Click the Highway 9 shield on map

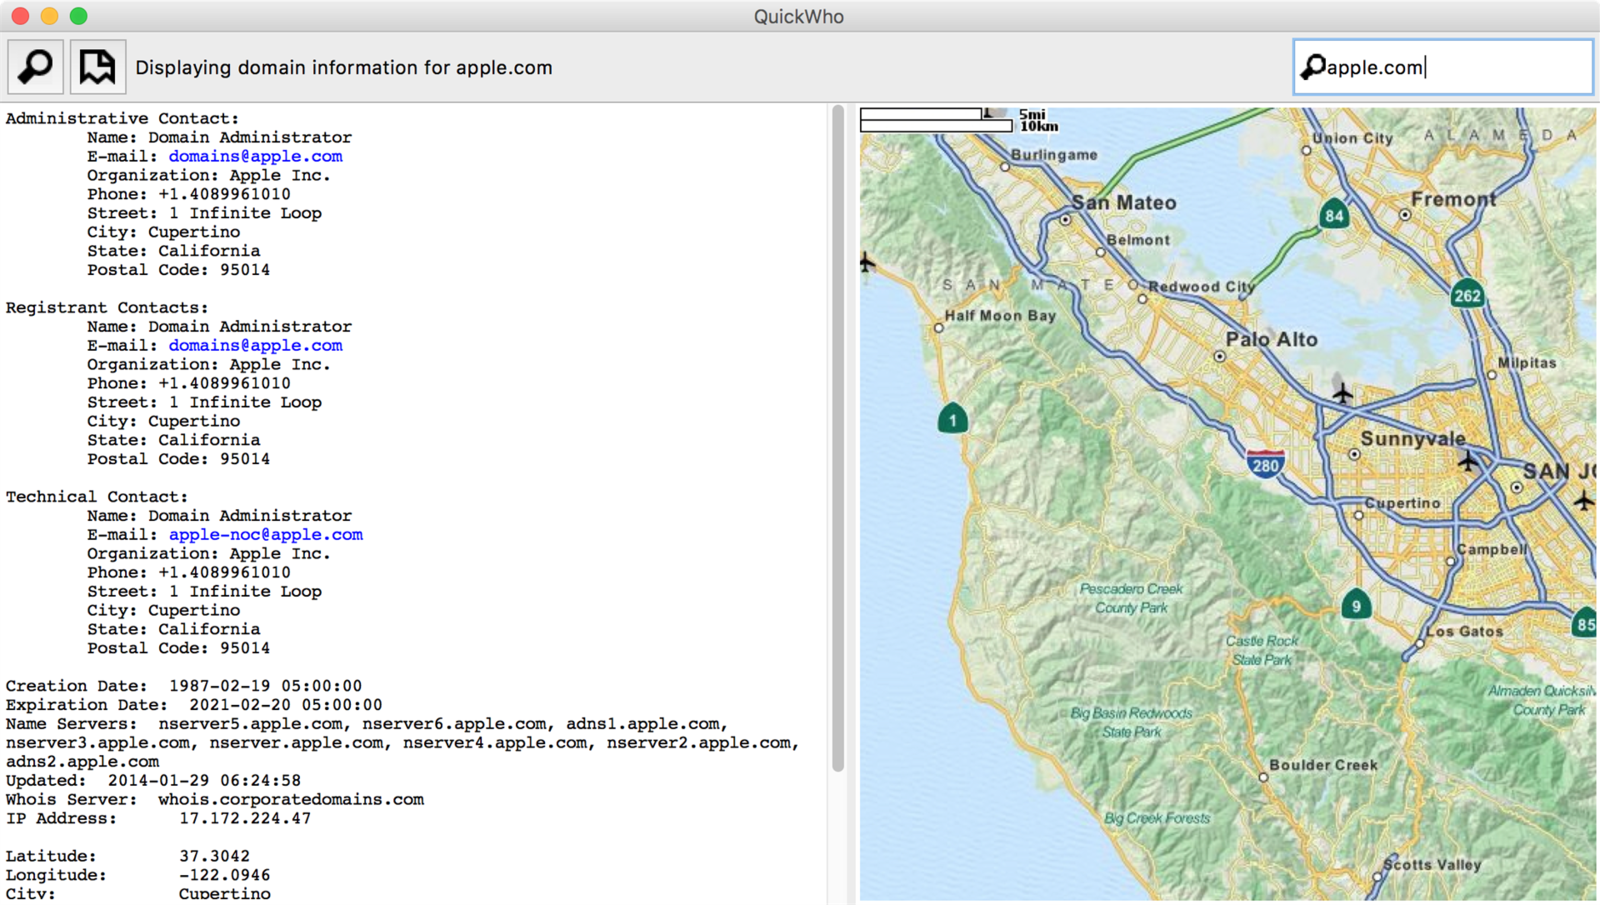(x=1356, y=605)
